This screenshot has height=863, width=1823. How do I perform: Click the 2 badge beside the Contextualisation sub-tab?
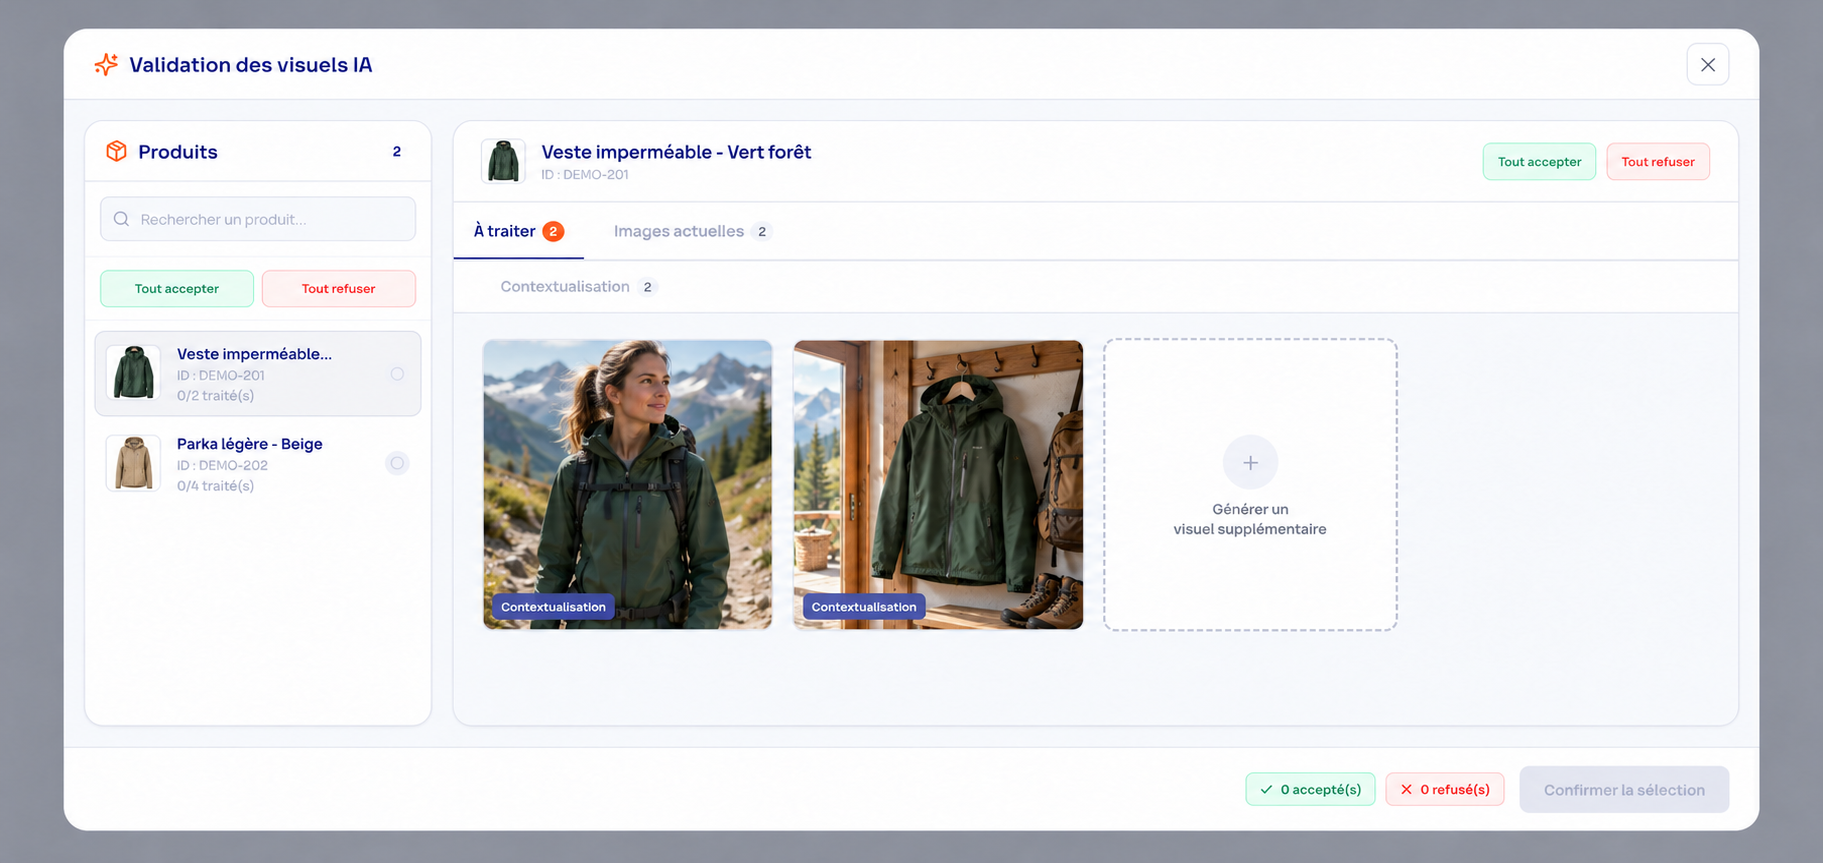tap(648, 287)
